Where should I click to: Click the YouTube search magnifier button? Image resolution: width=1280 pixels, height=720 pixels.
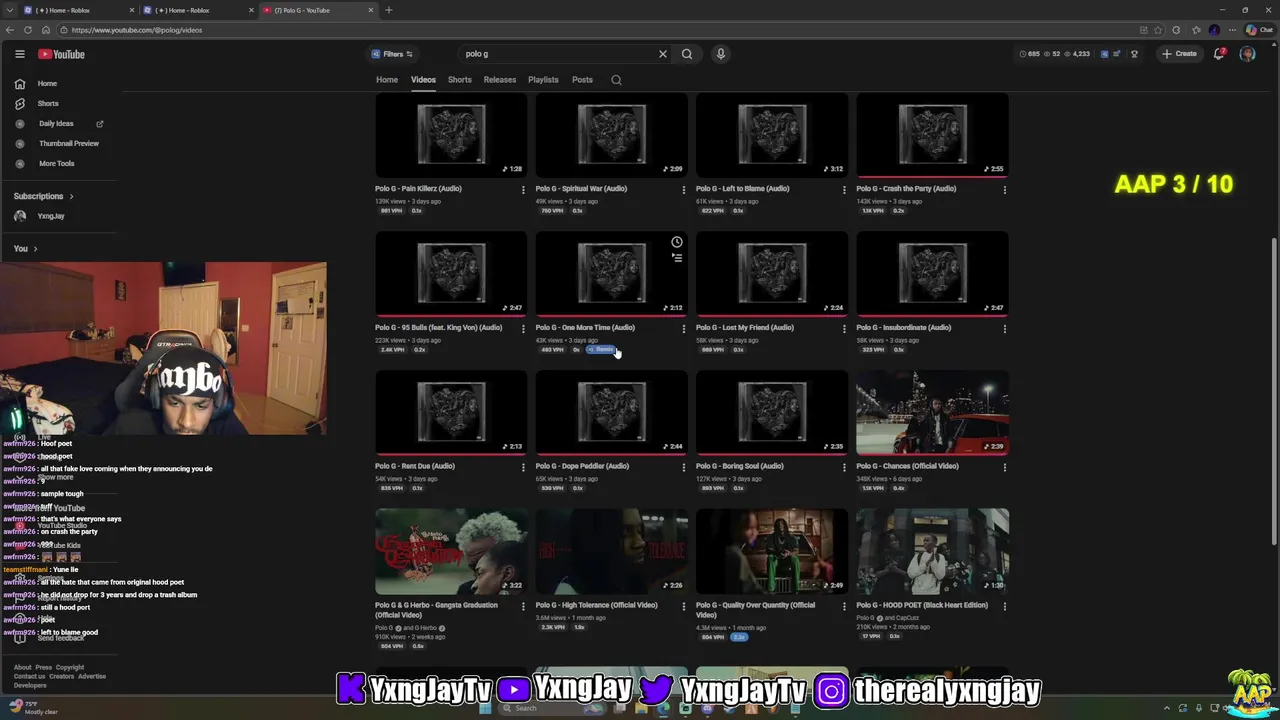[687, 54]
